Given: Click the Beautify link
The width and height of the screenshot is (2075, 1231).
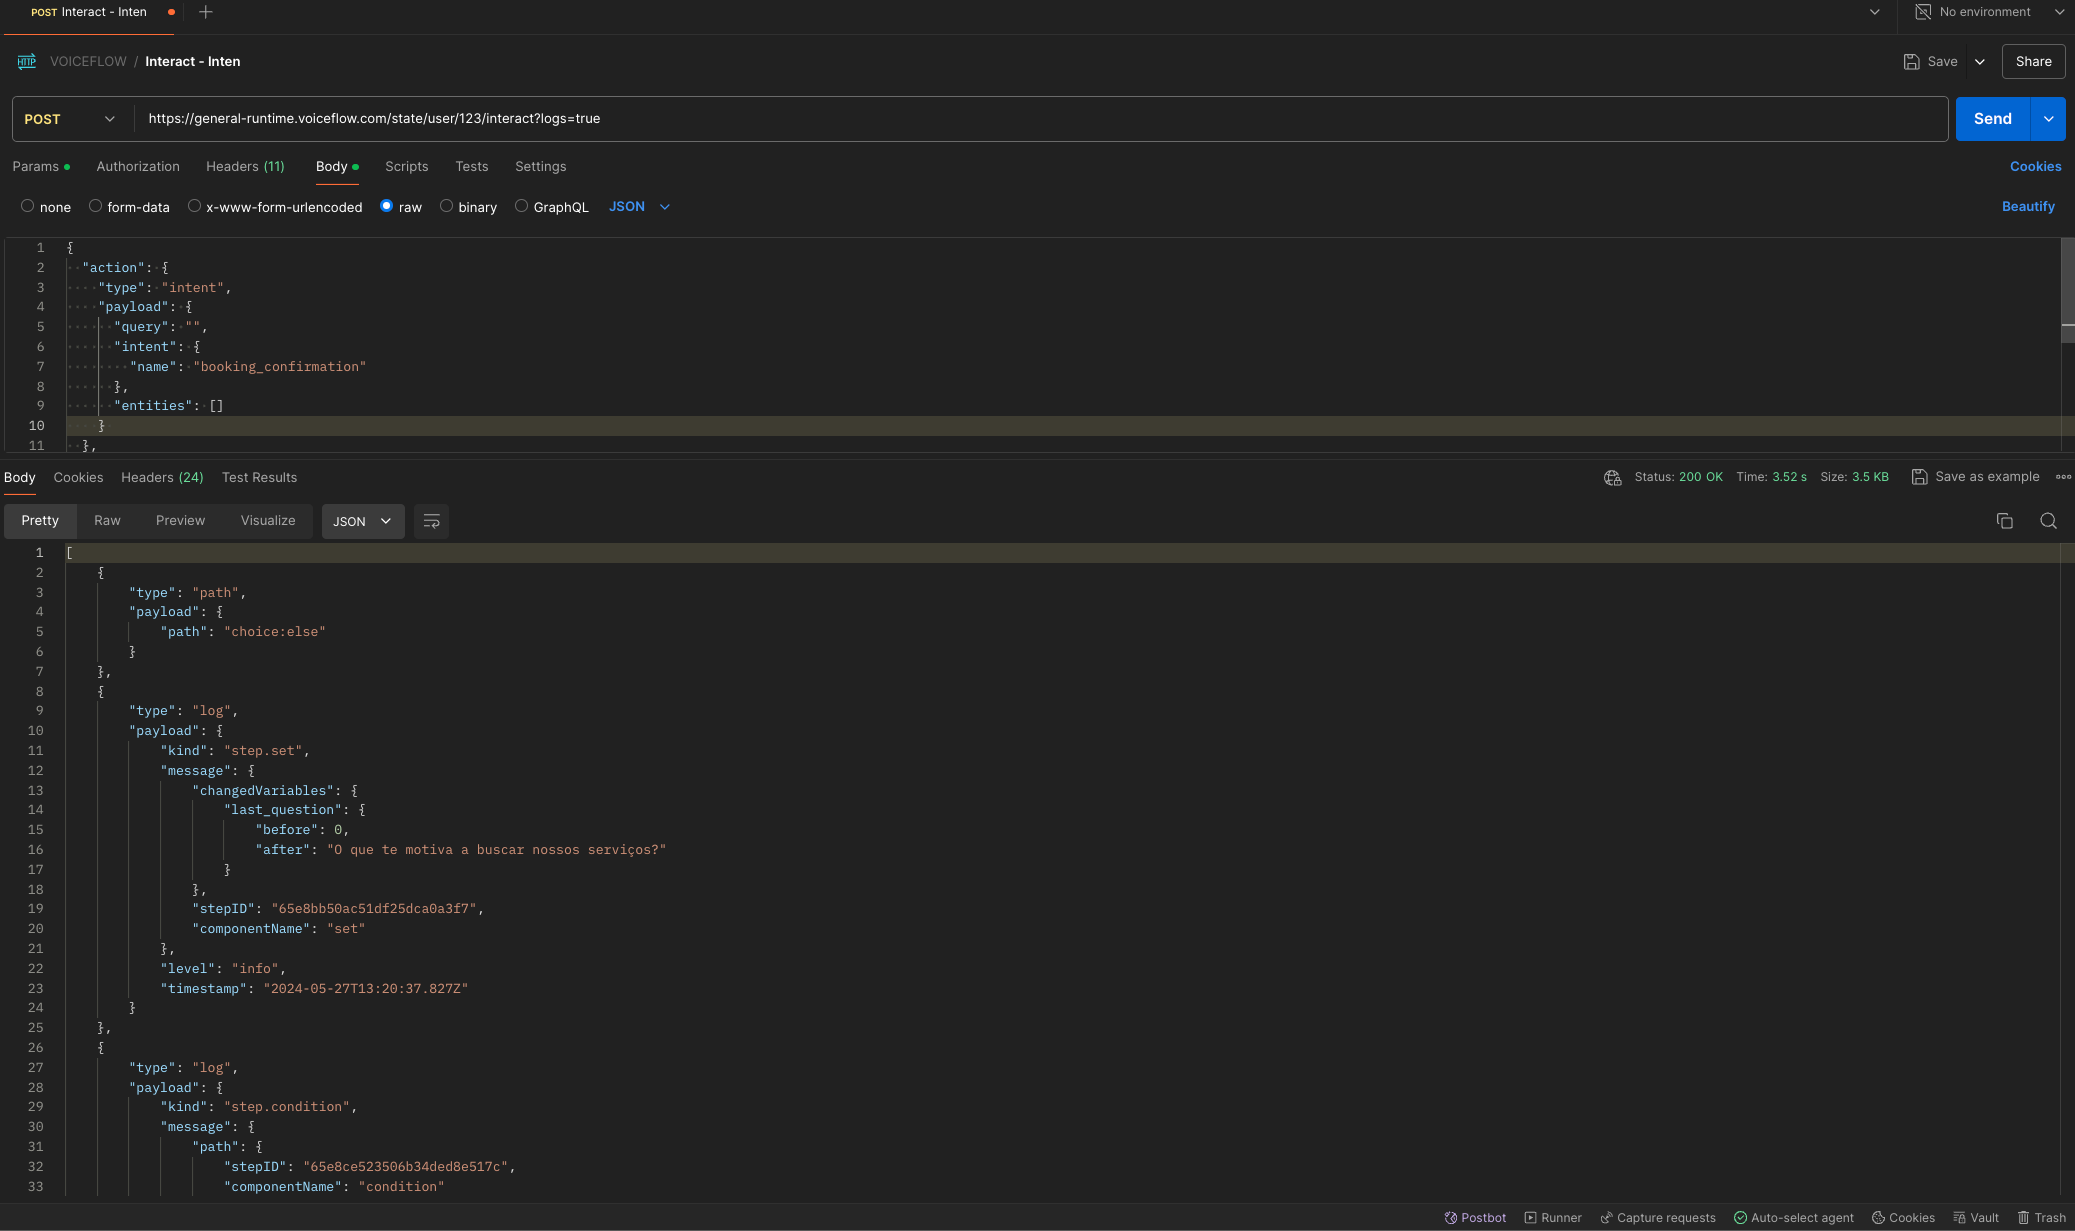Looking at the screenshot, I should tap(2028, 206).
